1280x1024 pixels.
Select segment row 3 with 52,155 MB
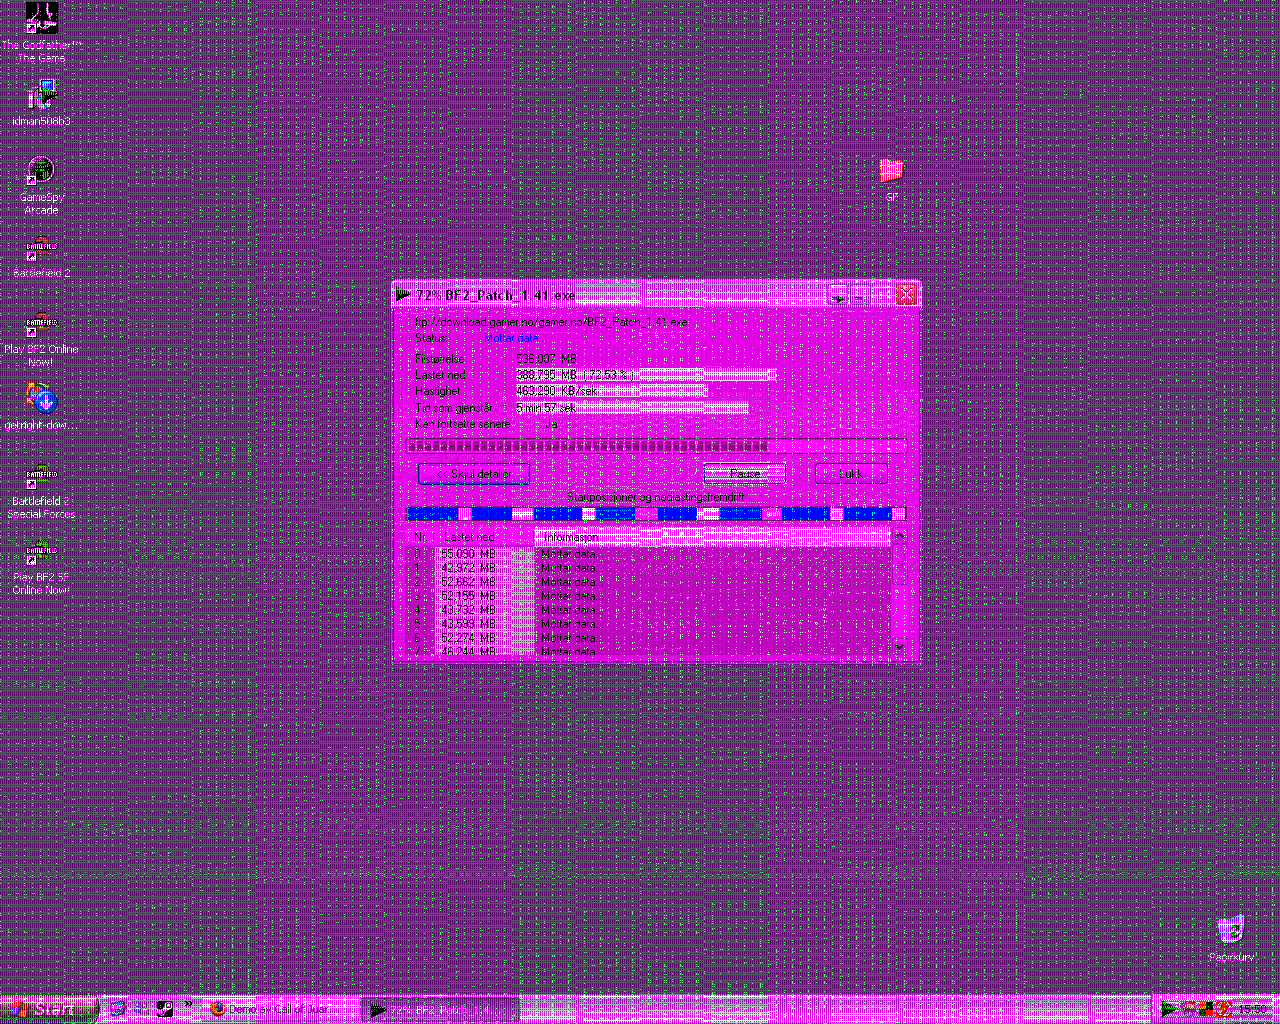point(649,595)
